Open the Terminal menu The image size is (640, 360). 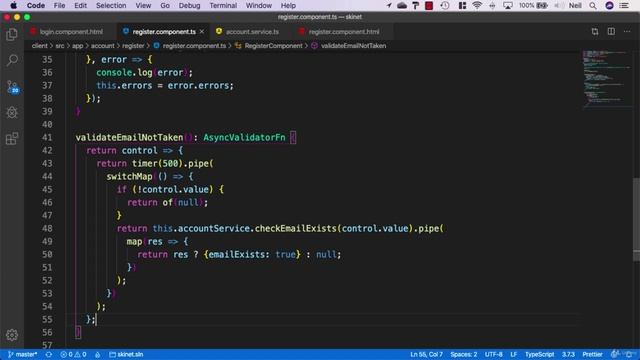(223, 5)
